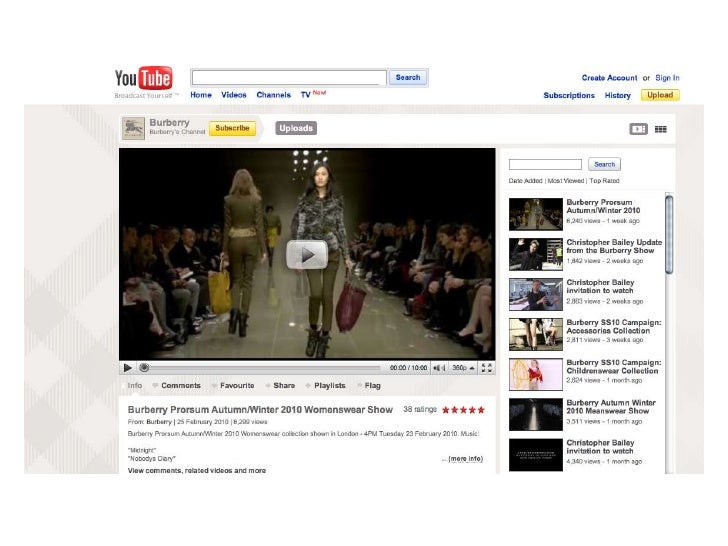Screen dimensions: 728x546
Task: Sort uploads by Top Rated
Action: coord(604,181)
